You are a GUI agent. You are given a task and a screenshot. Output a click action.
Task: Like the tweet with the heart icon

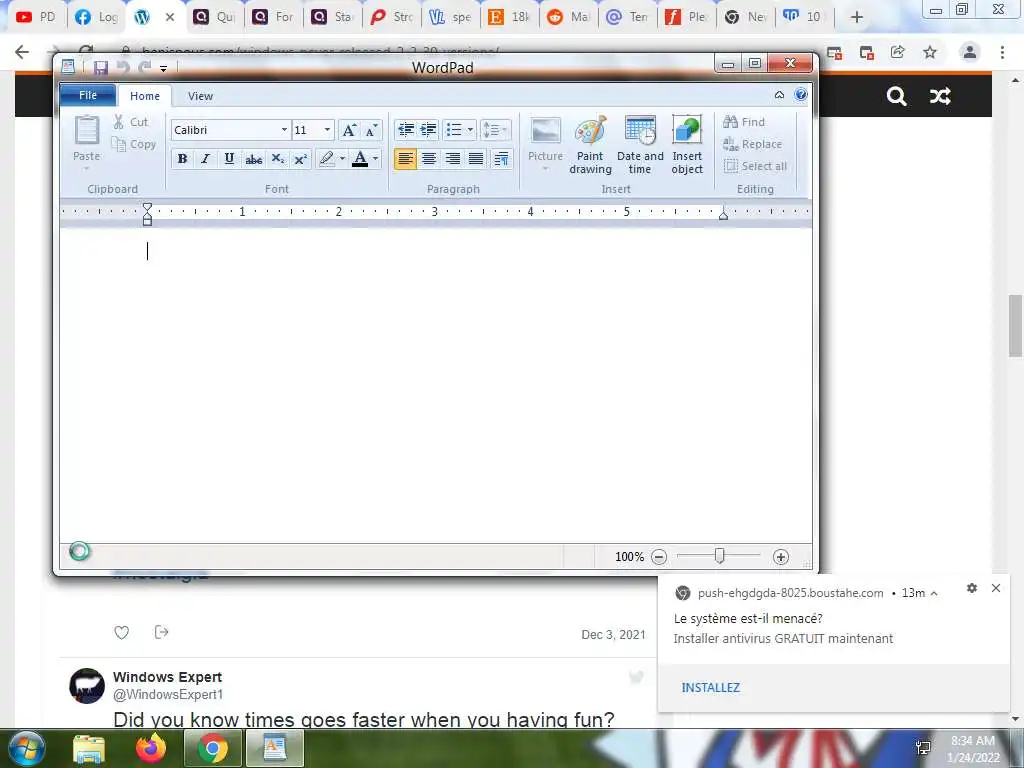pyautogui.click(x=121, y=632)
